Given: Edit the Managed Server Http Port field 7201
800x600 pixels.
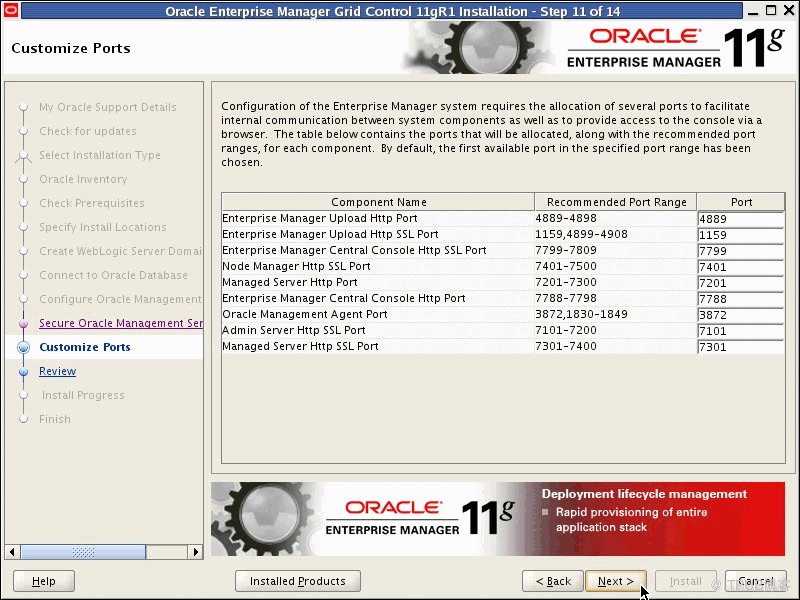Looking at the screenshot, I should click(x=741, y=283).
